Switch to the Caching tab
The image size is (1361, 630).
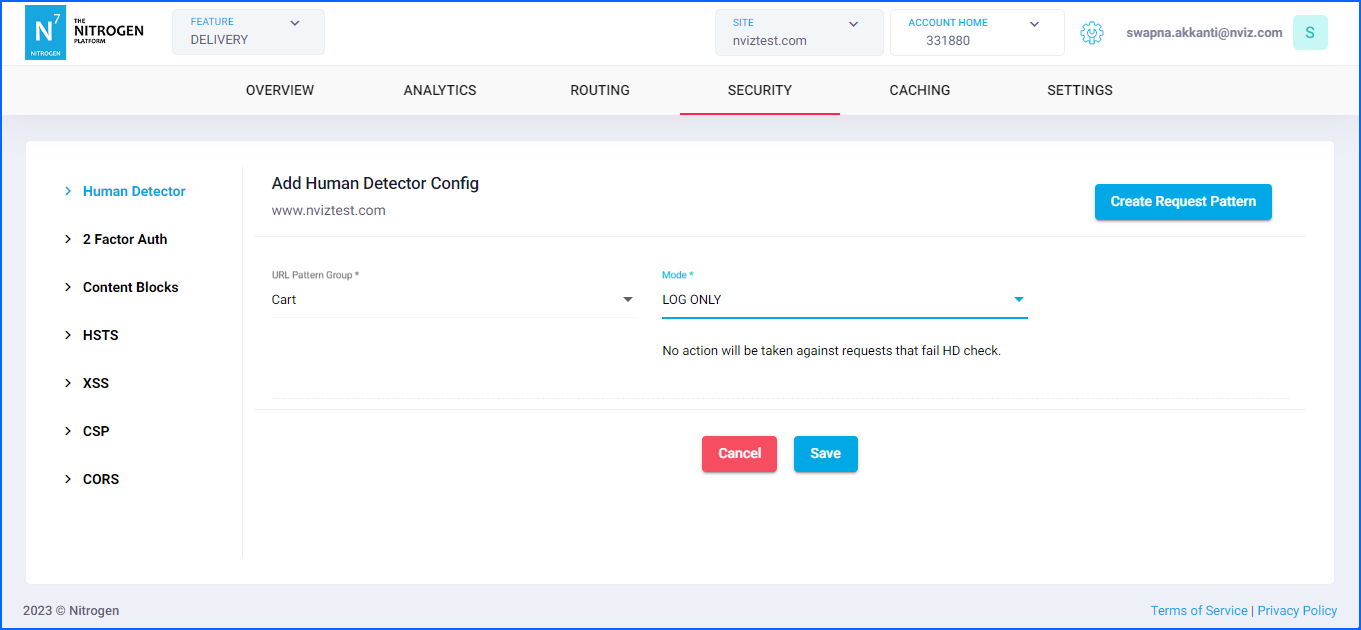click(919, 90)
